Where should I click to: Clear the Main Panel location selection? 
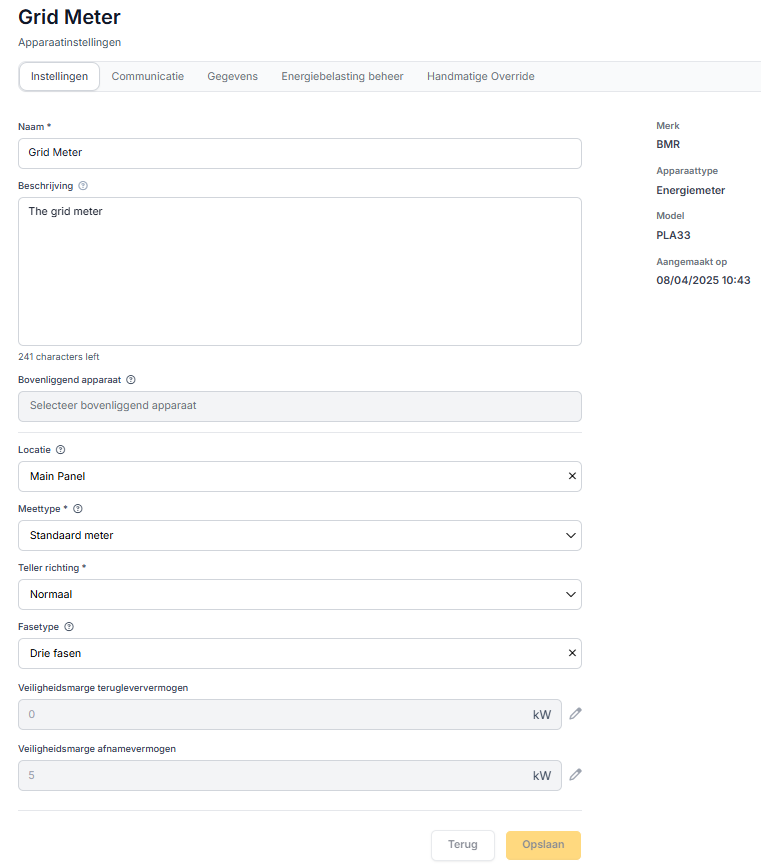click(x=572, y=476)
